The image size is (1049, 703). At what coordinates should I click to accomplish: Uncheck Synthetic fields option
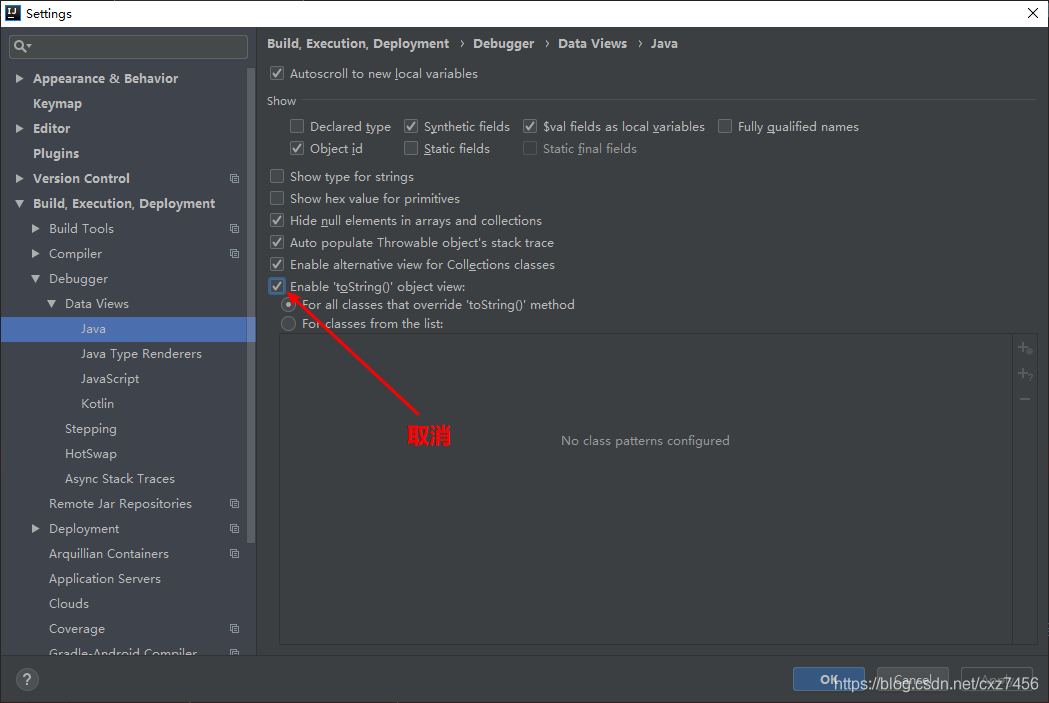pyautogui.click(x=411, y=126)
